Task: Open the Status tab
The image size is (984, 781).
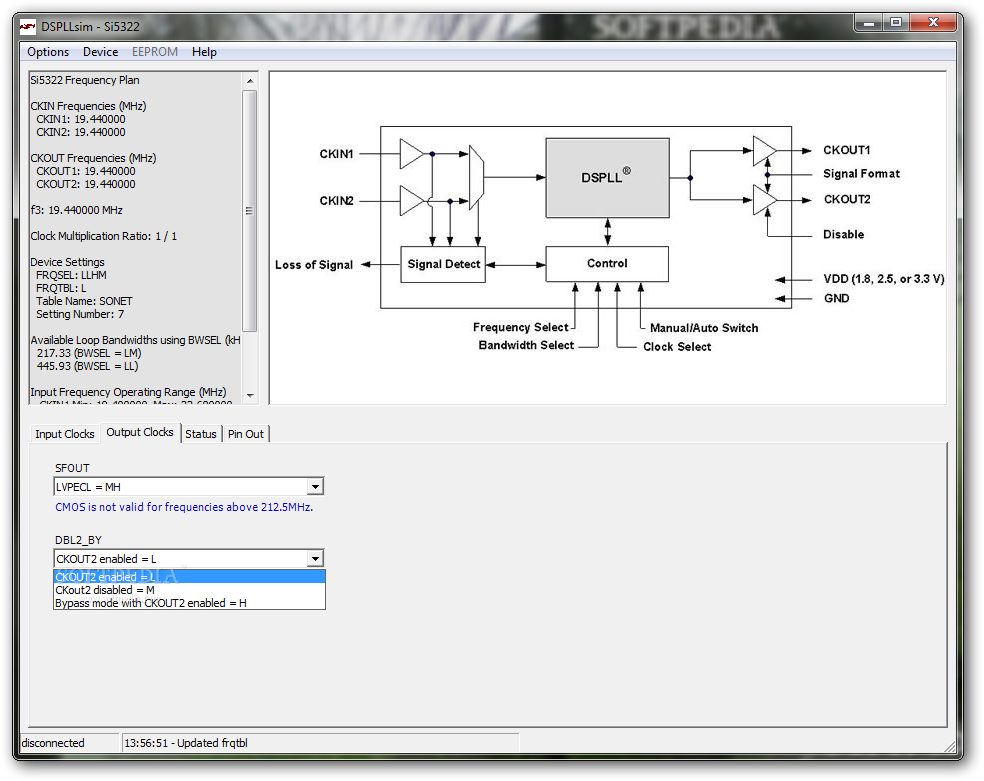Action: coord(201,434)
